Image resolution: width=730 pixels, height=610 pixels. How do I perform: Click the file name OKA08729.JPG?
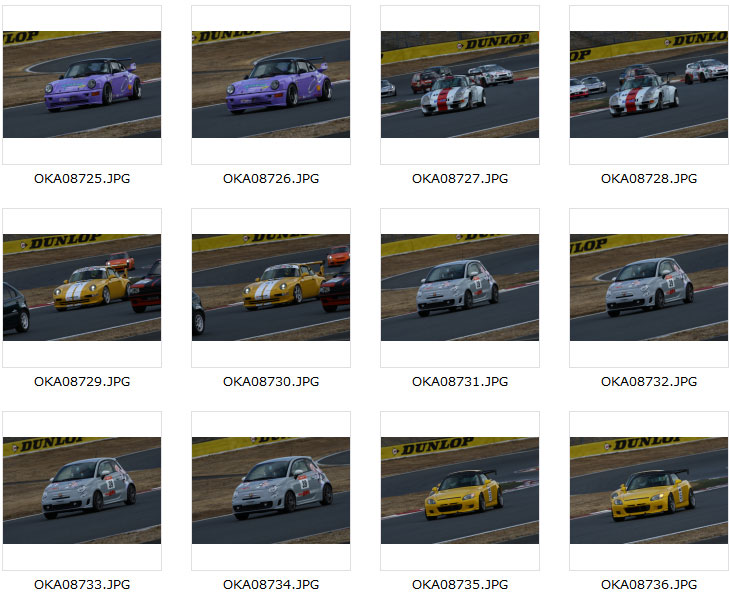82,382
